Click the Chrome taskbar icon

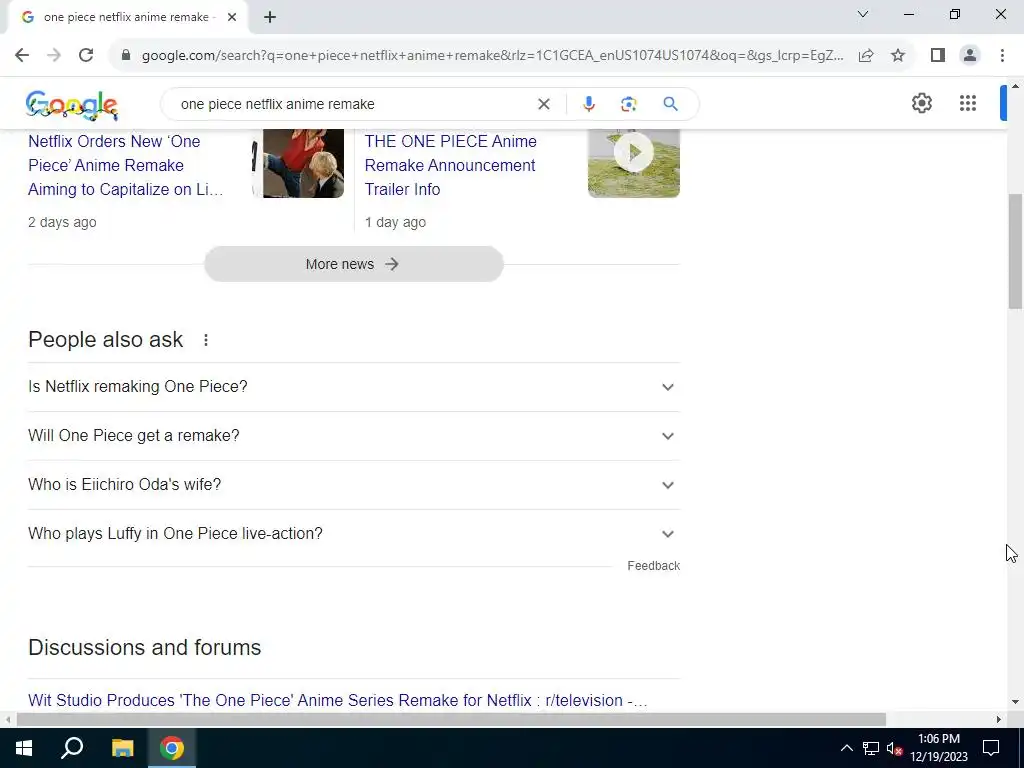(172, 748)
